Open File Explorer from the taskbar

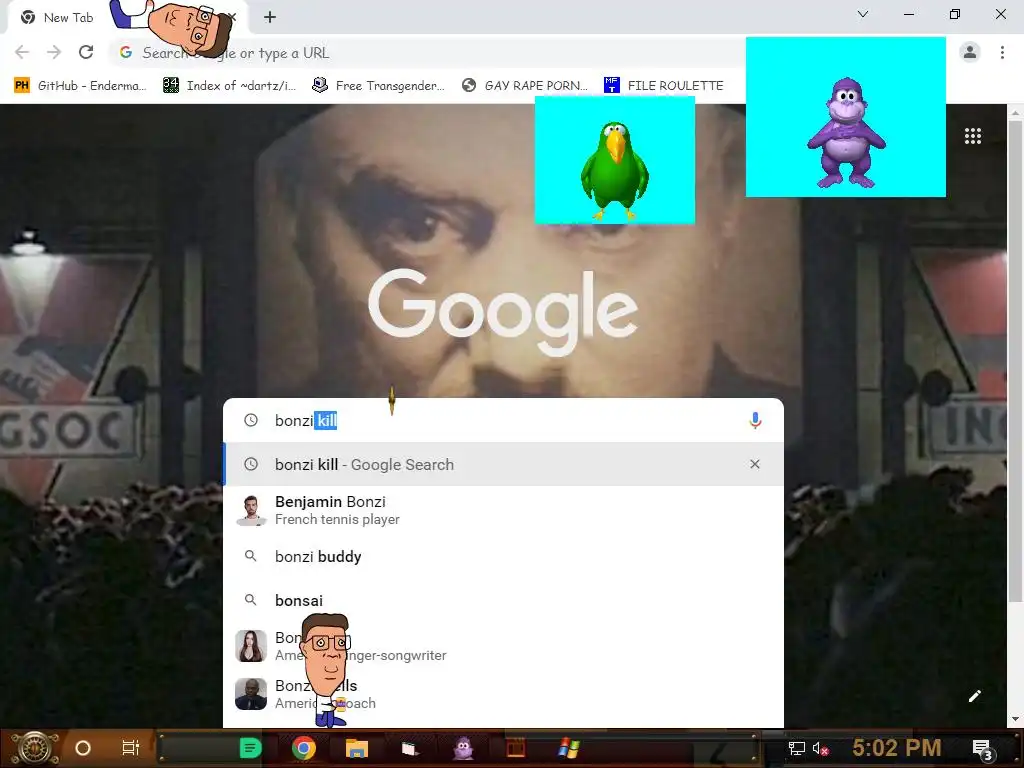click(357, 748)
